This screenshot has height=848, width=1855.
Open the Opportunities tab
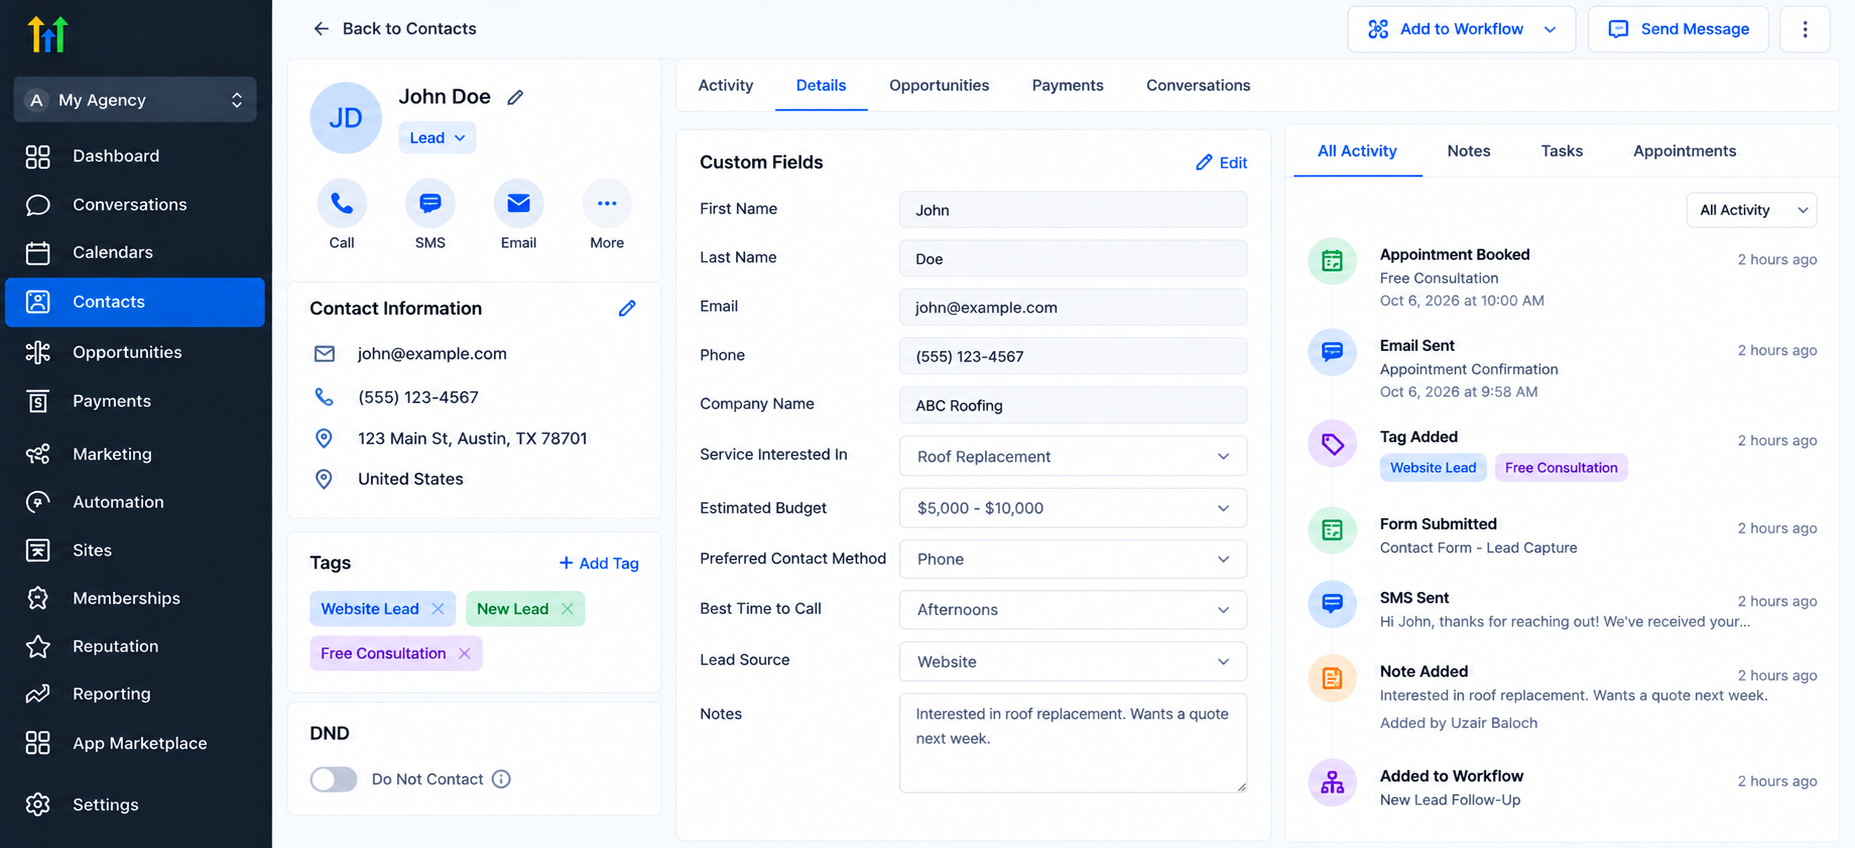939,86
